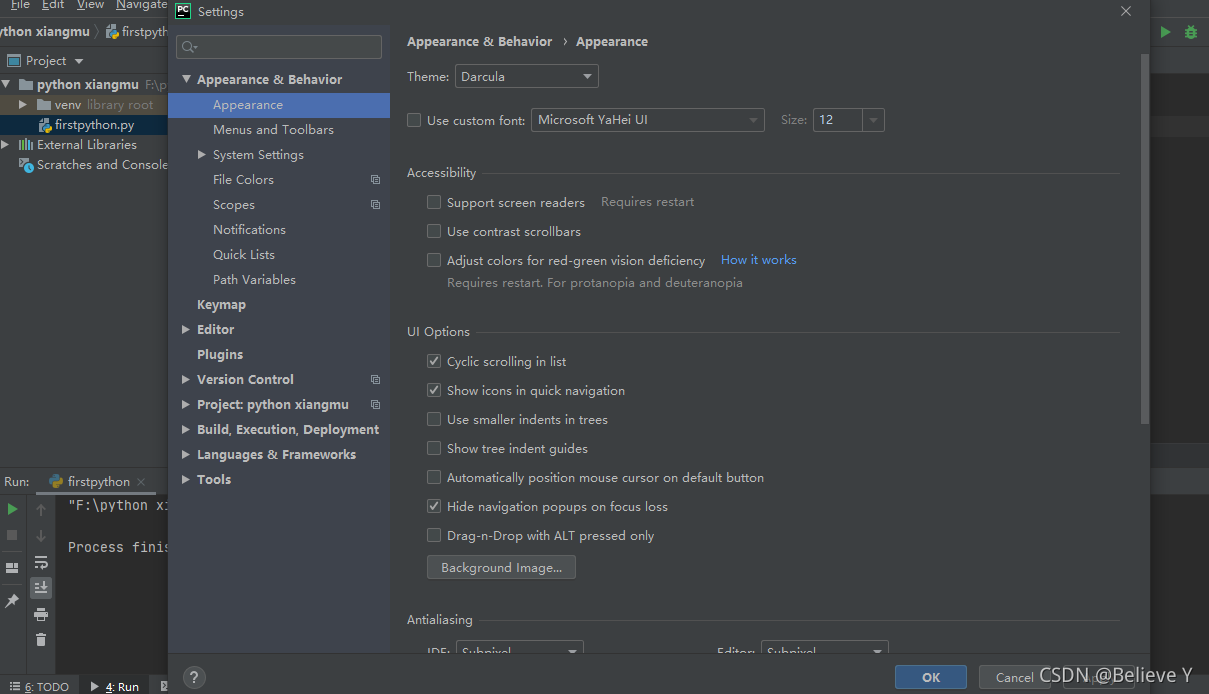Expand System Settings tree node

coord(202,155)
